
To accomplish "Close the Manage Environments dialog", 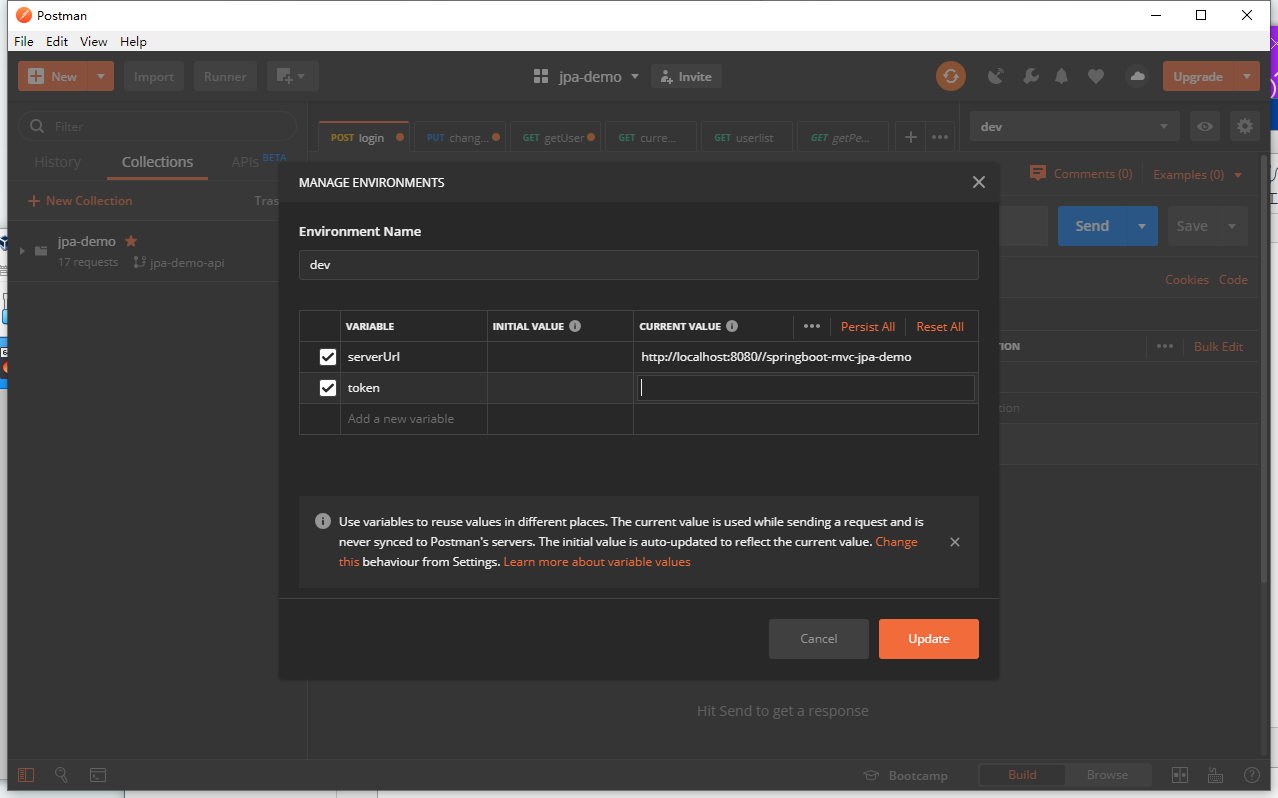I will 978,182.
